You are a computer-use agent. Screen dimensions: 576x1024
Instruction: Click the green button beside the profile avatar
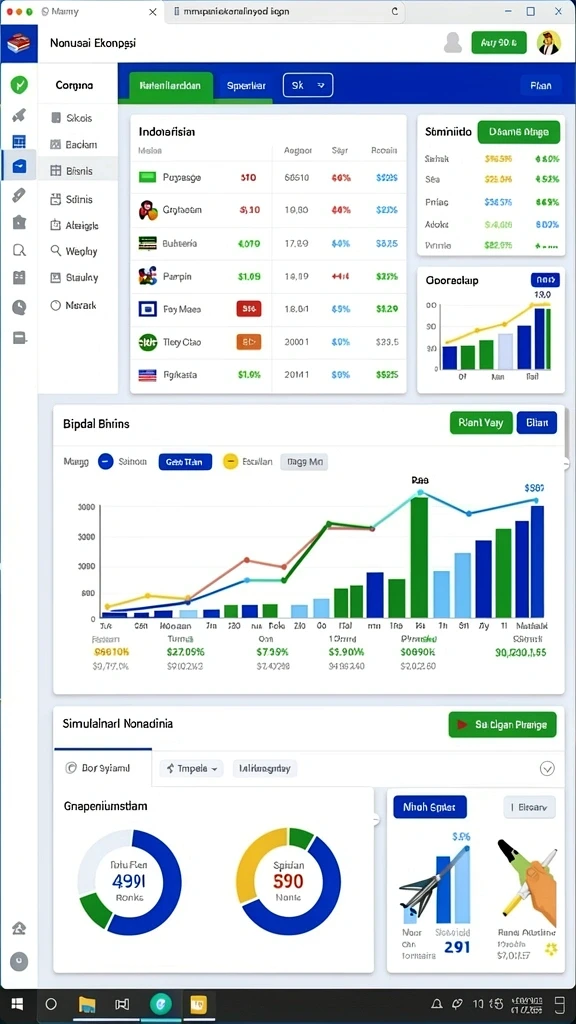tap(499, 42)
